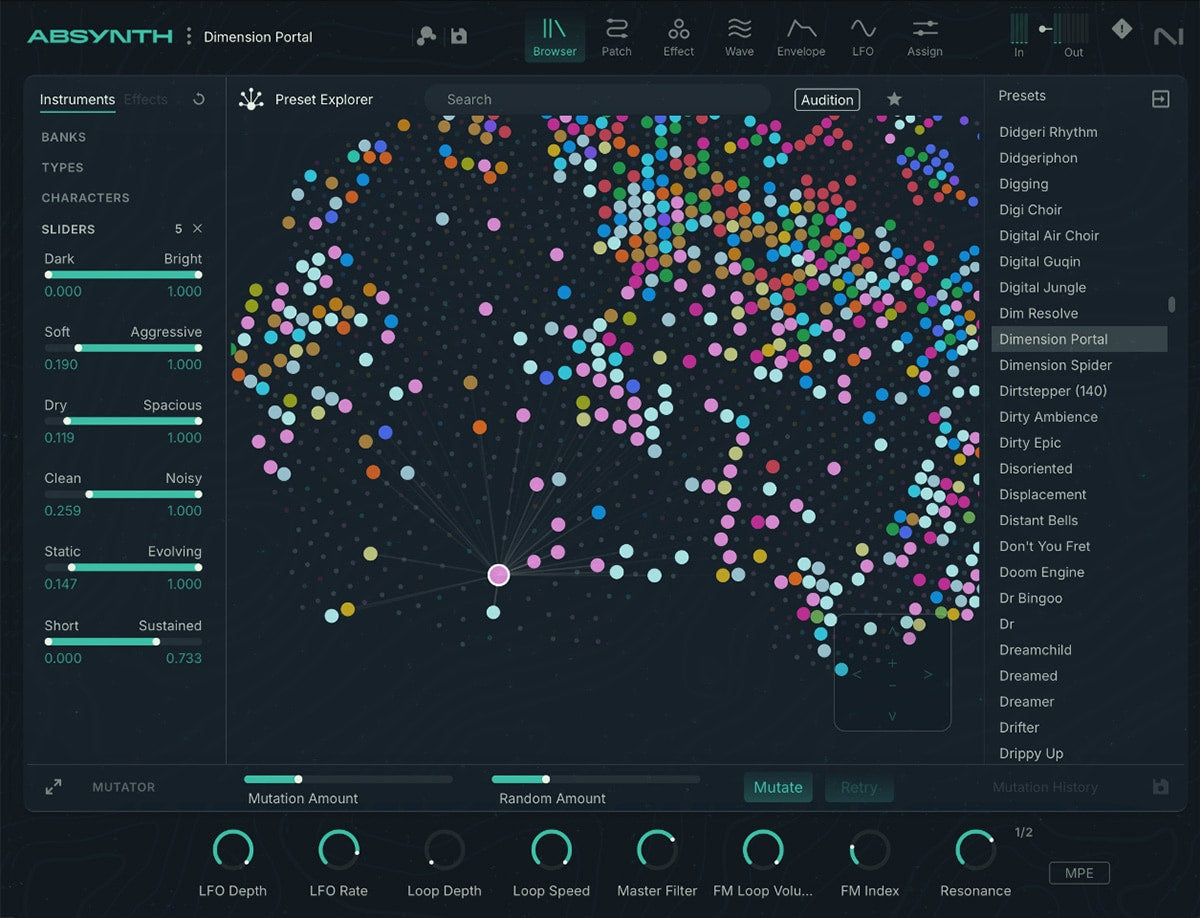Pan map down with navigation arrow

tap(892, 716)
